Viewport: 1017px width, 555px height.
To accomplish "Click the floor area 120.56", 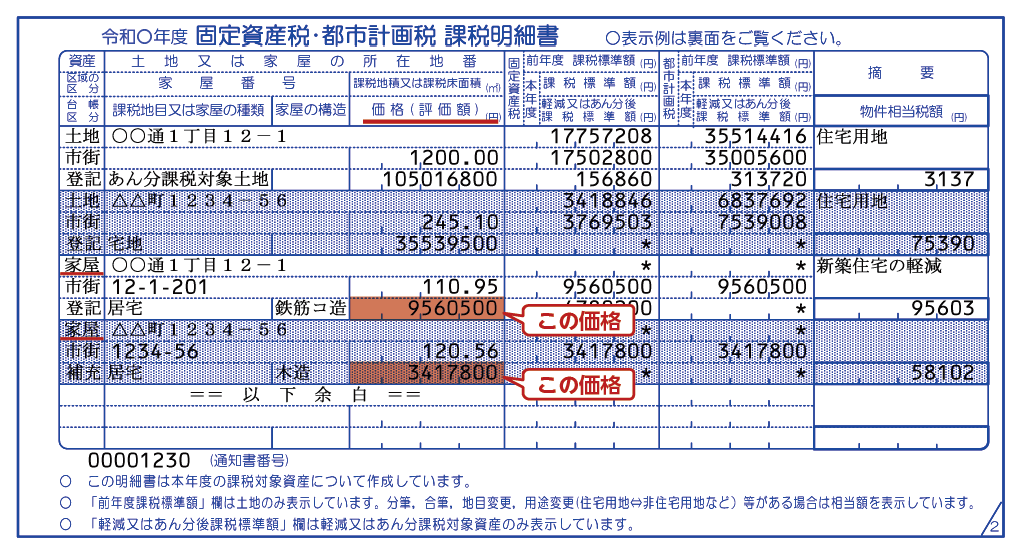I will pos(461,351).
